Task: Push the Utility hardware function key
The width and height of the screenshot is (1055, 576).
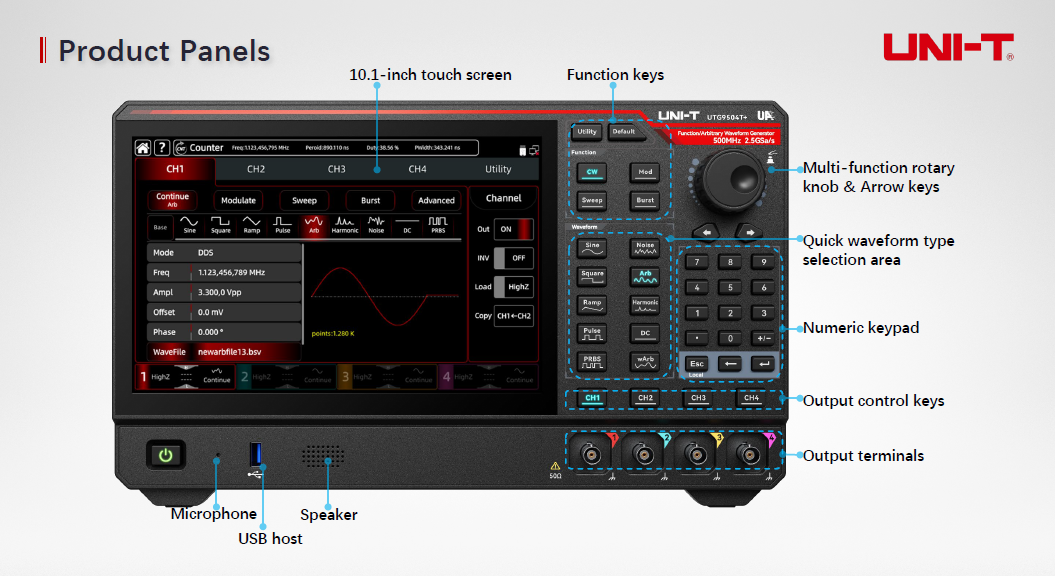Action: (587, 132)
